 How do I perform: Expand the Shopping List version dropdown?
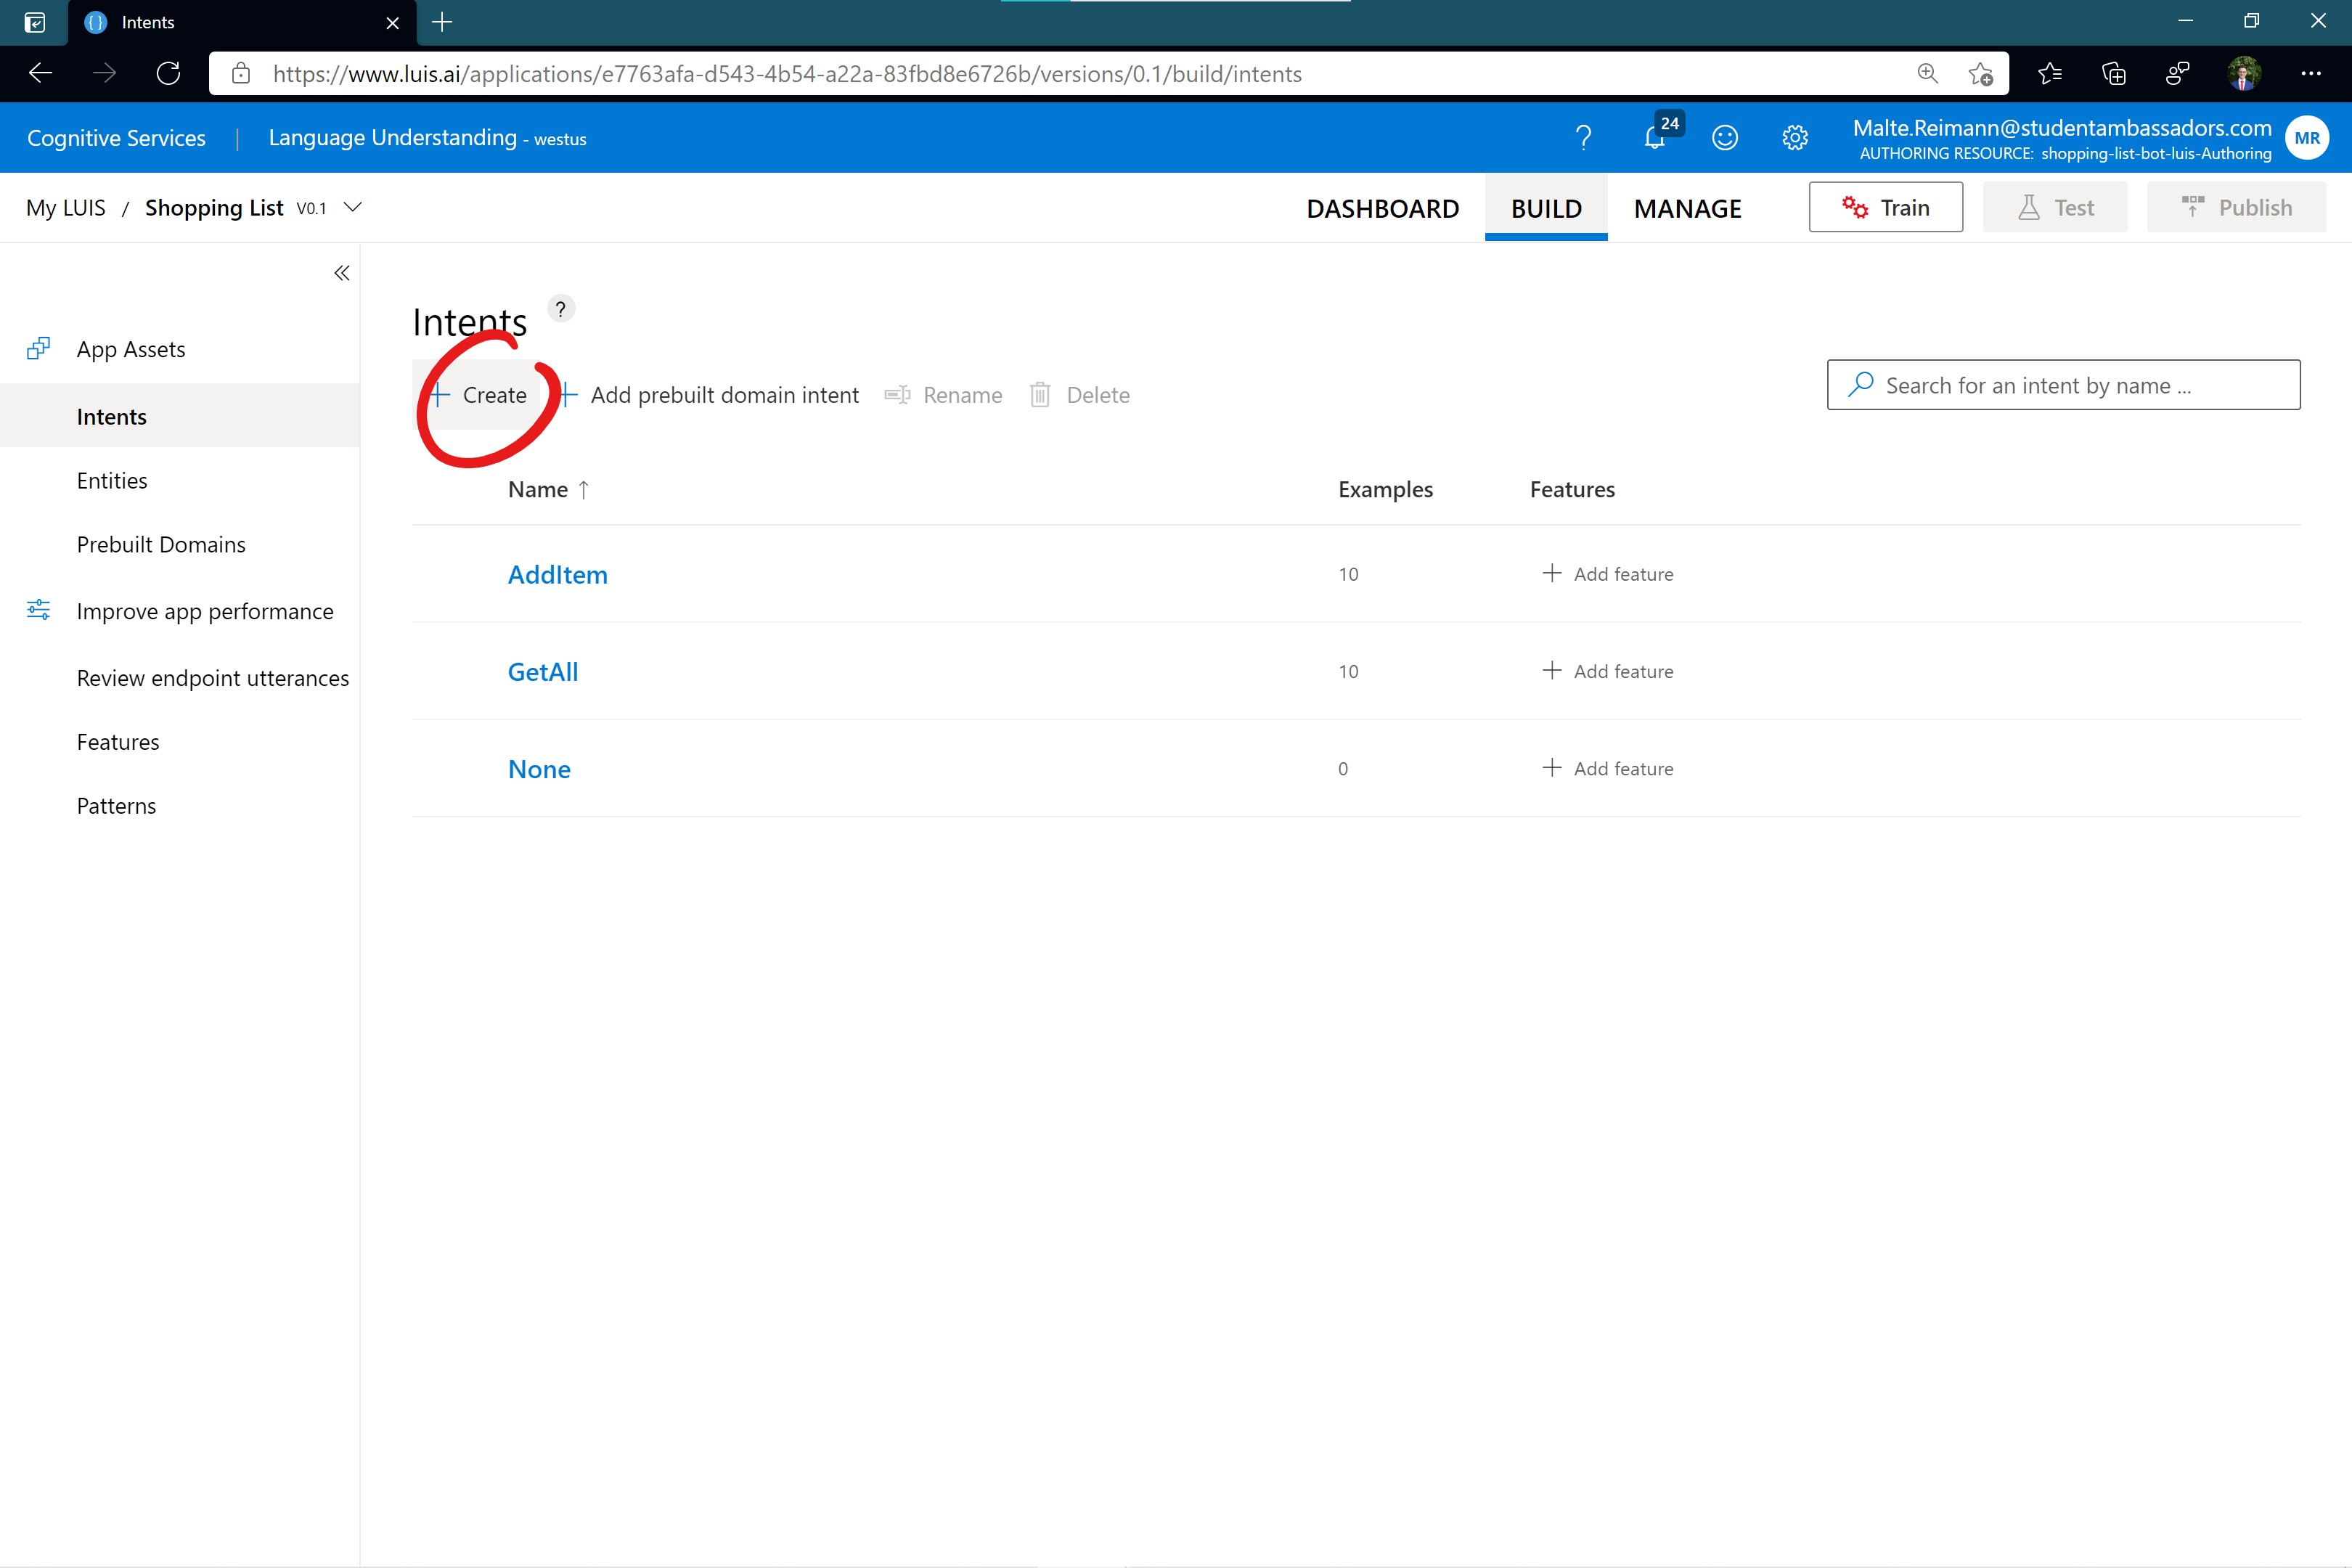coord(359,206)
